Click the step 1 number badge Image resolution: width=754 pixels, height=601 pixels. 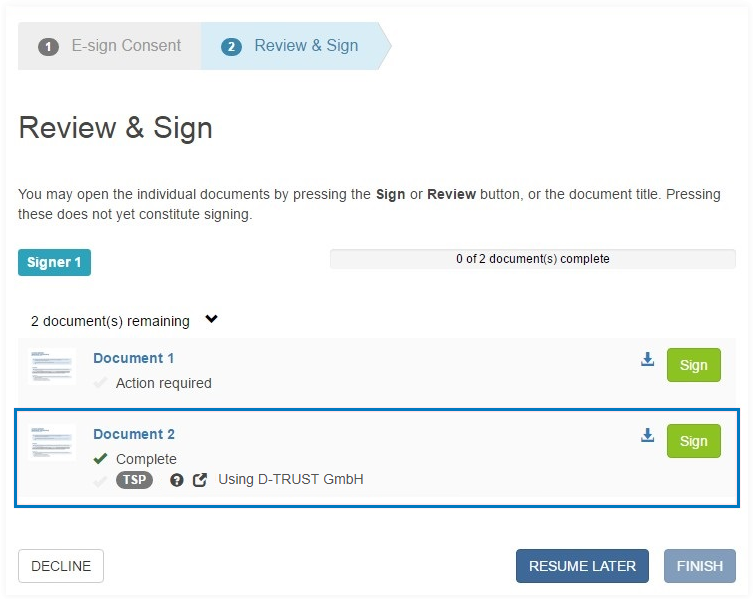pos(48,46)
